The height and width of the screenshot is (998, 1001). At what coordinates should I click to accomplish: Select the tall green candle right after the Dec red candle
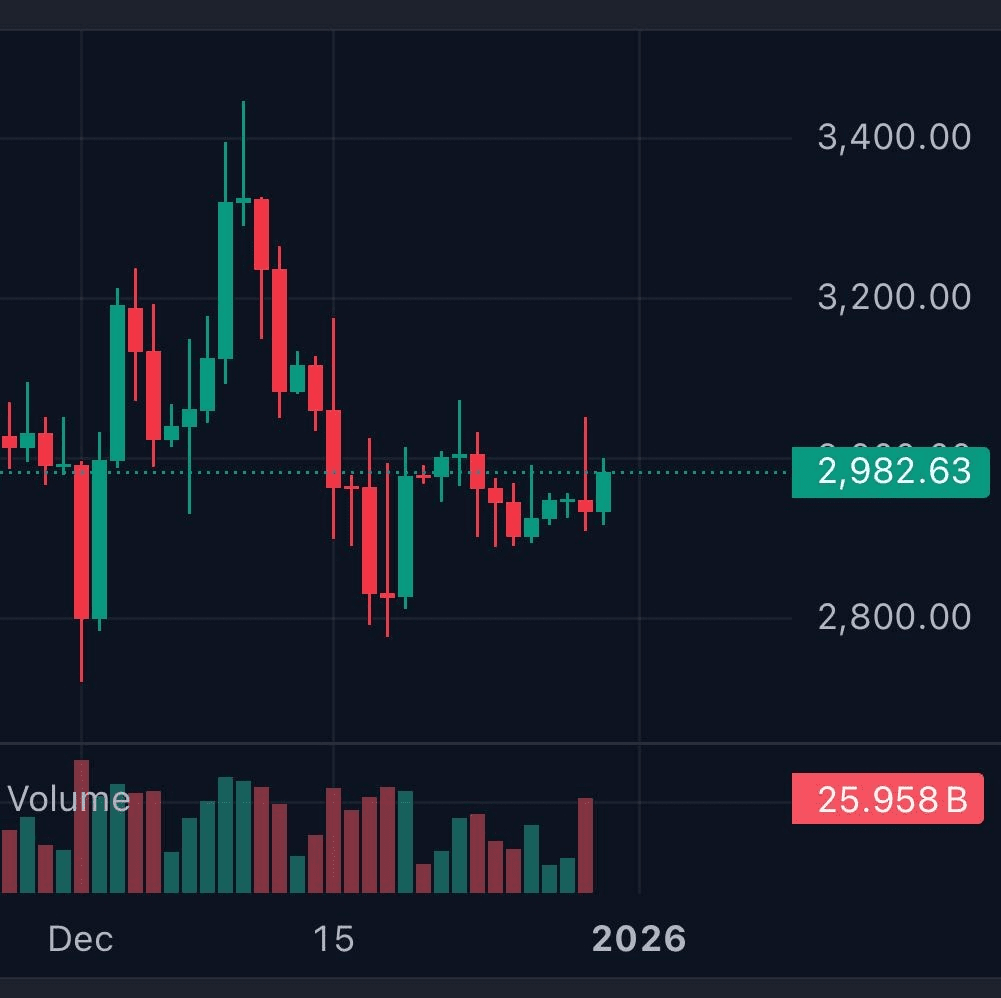pyautogui.click(x=100, y=540)
